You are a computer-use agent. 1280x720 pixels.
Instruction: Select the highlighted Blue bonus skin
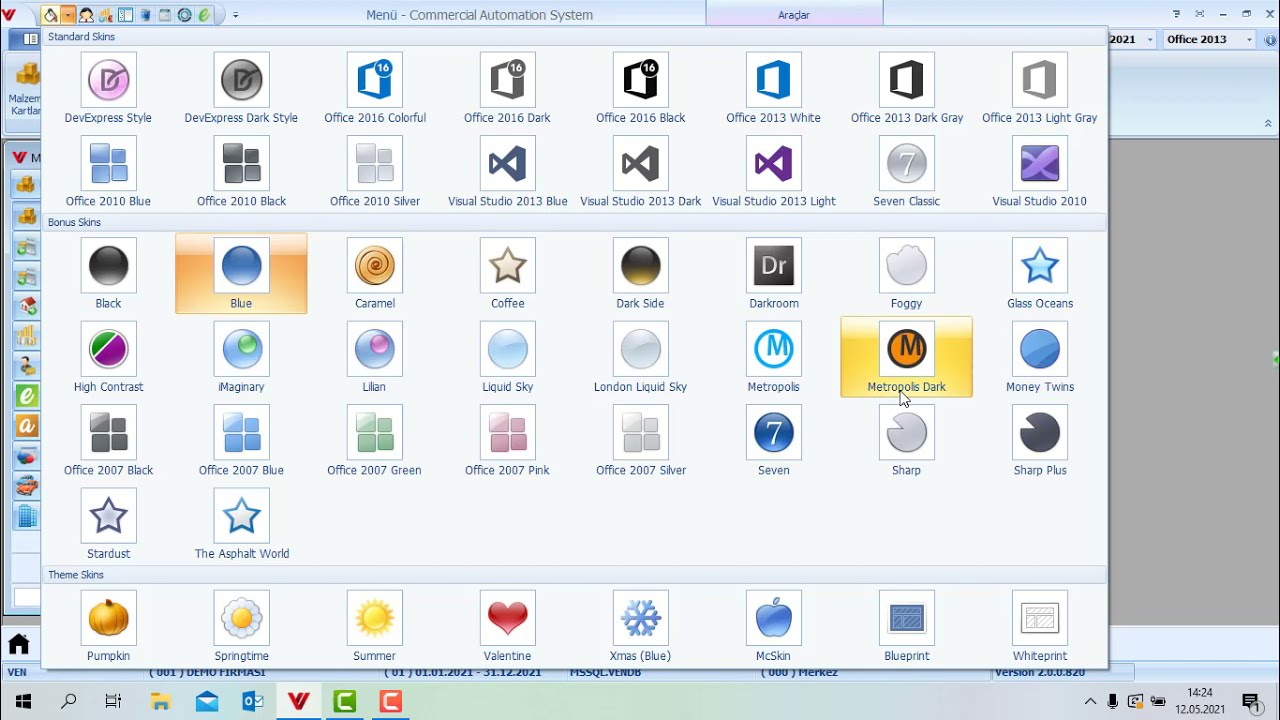point(241,274)
